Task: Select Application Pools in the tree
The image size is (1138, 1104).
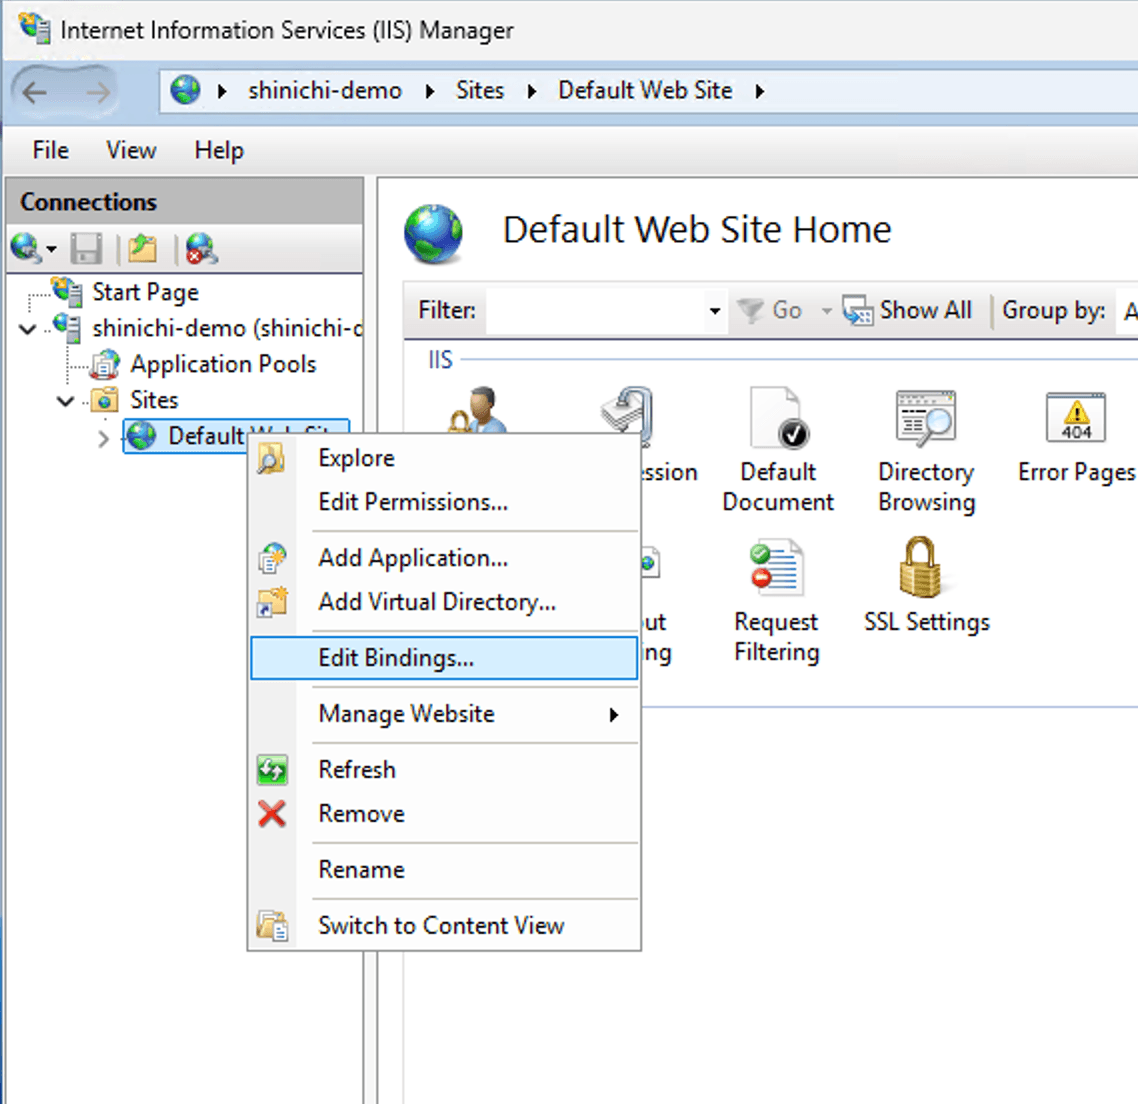Action: point(222,365)
